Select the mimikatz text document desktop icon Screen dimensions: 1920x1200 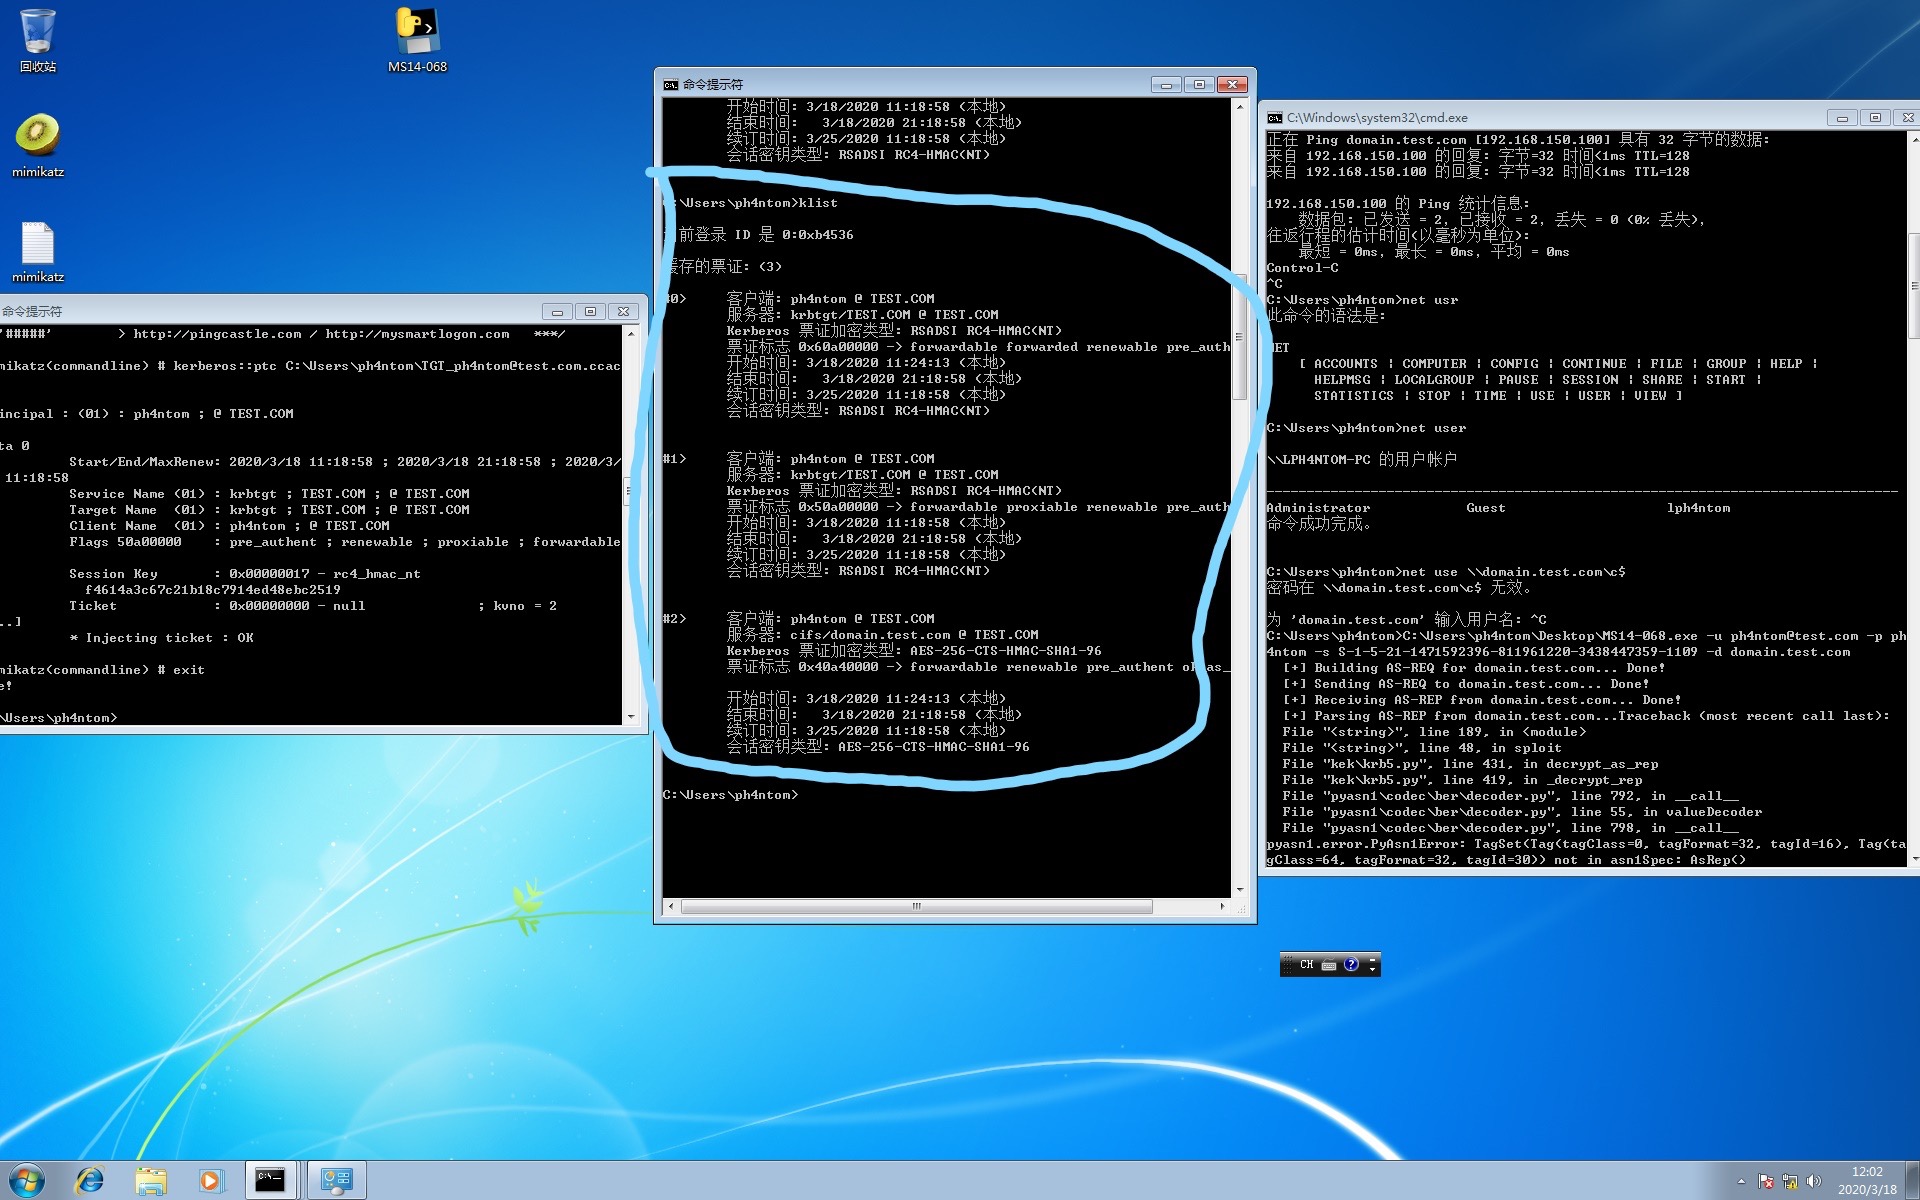38,252
